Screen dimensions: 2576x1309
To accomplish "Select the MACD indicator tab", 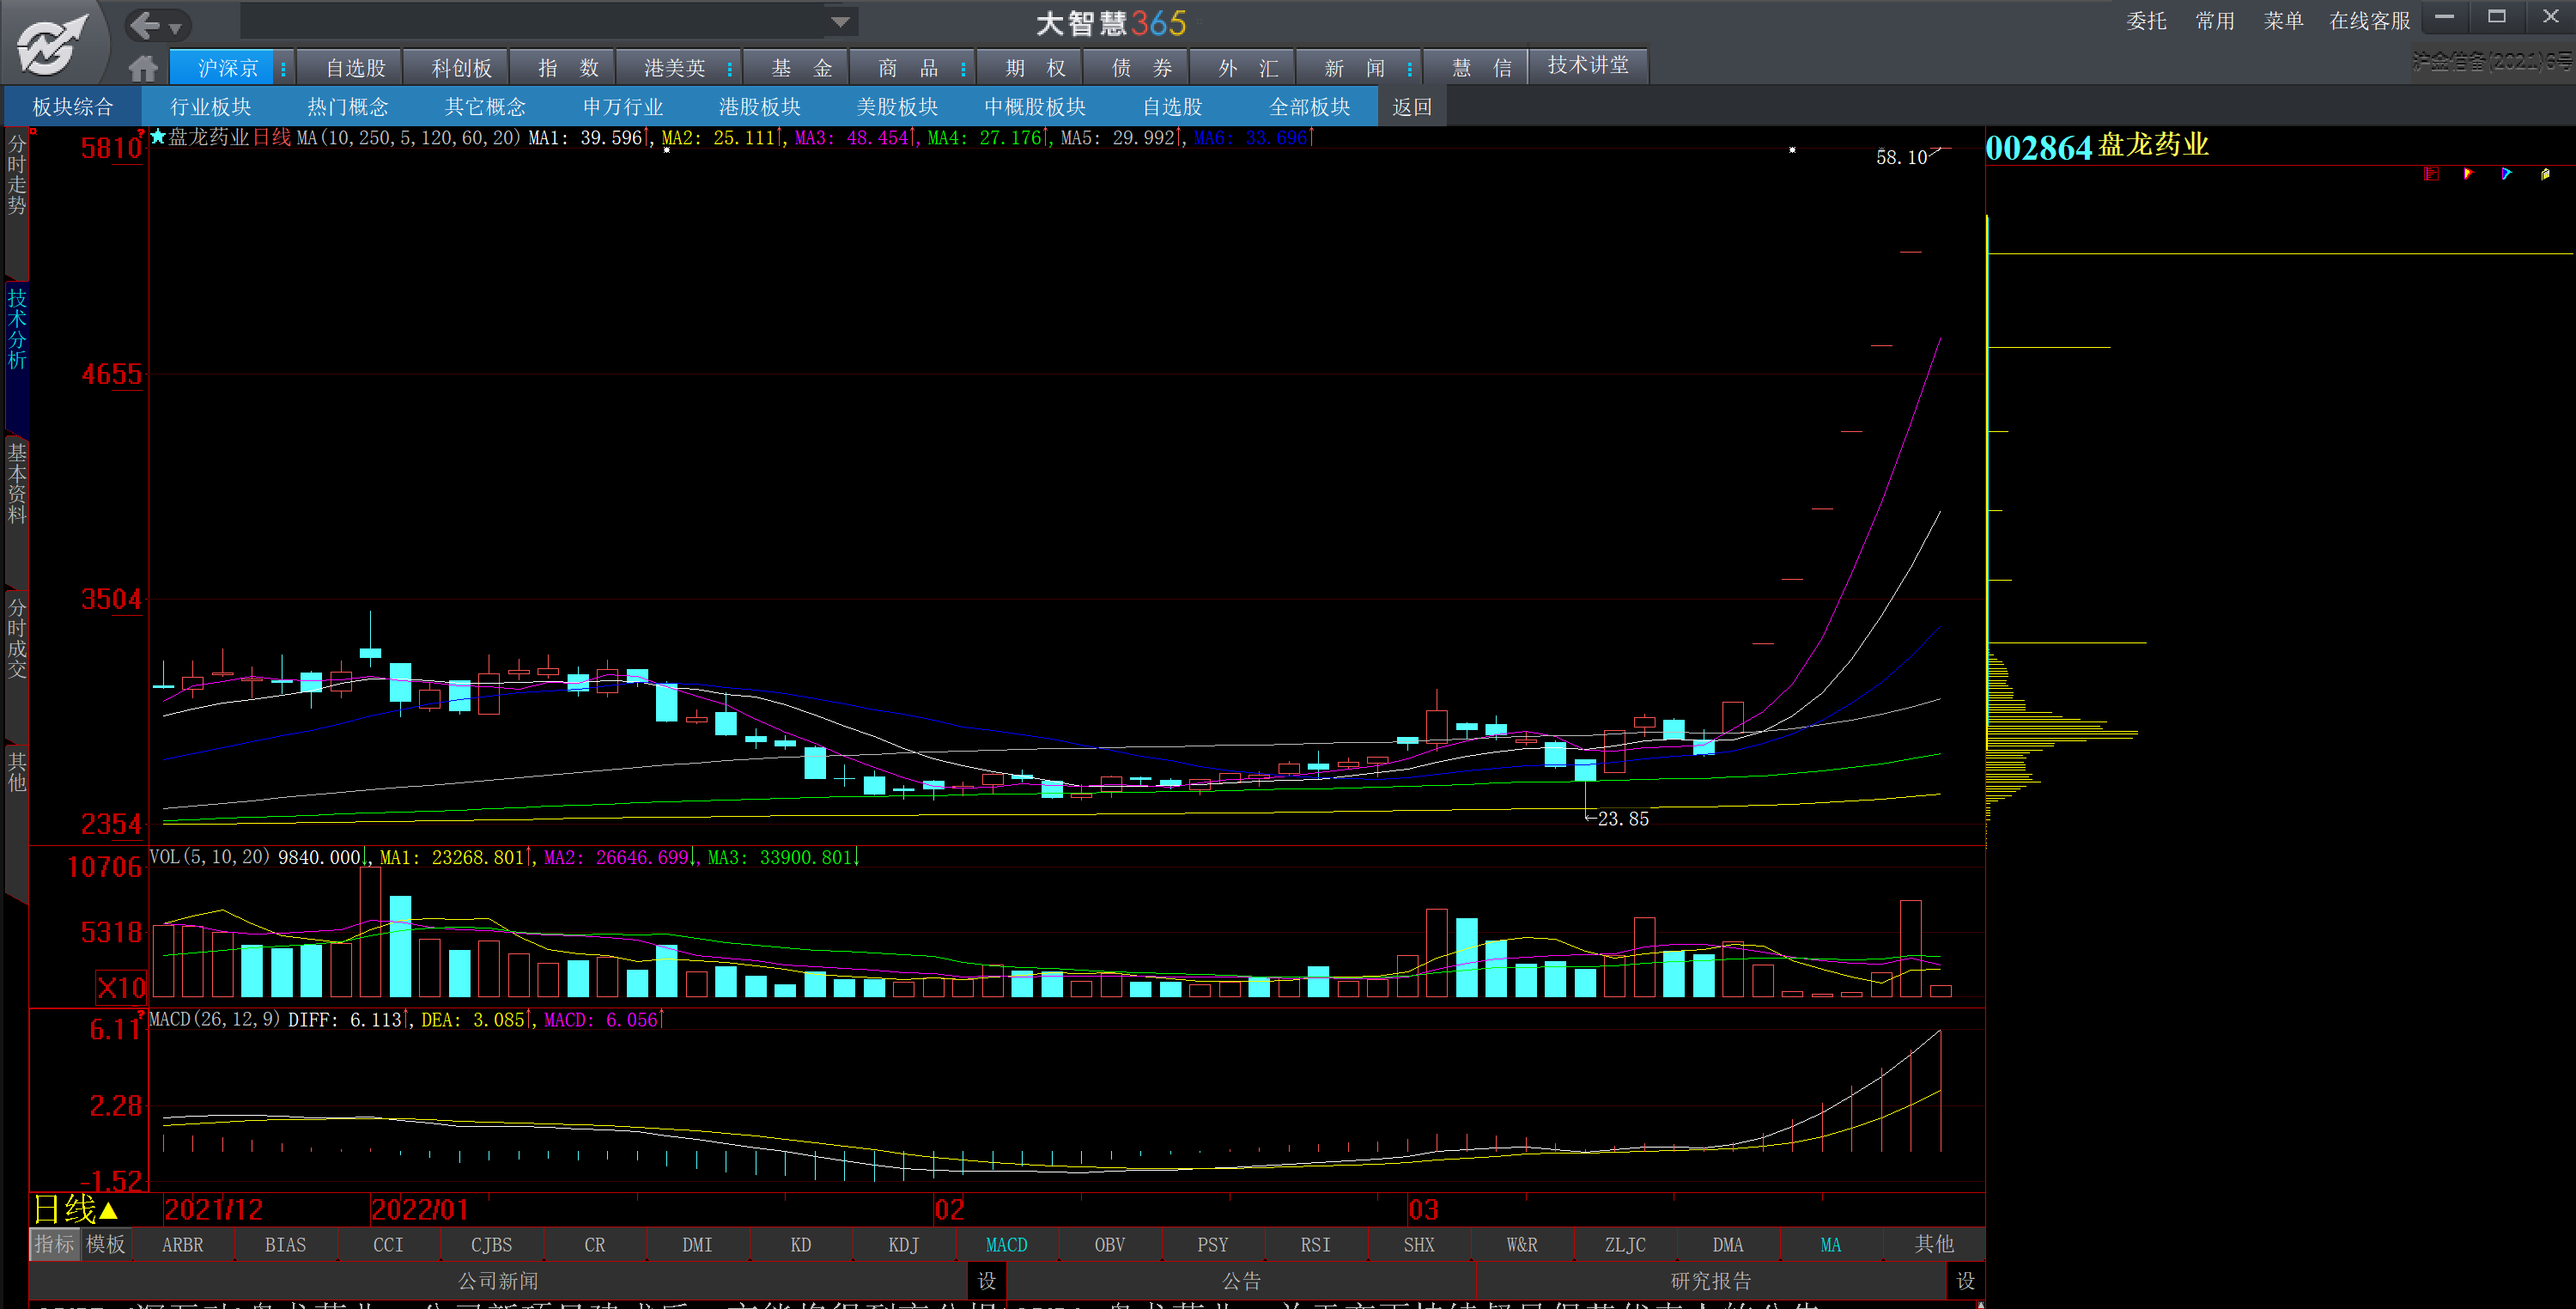I will 1006,1245.
